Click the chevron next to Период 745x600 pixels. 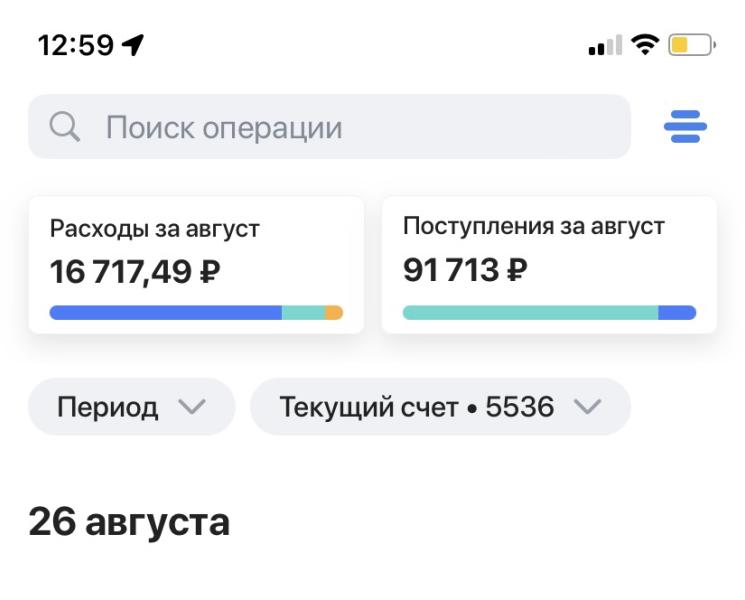[x=191, y=407]
